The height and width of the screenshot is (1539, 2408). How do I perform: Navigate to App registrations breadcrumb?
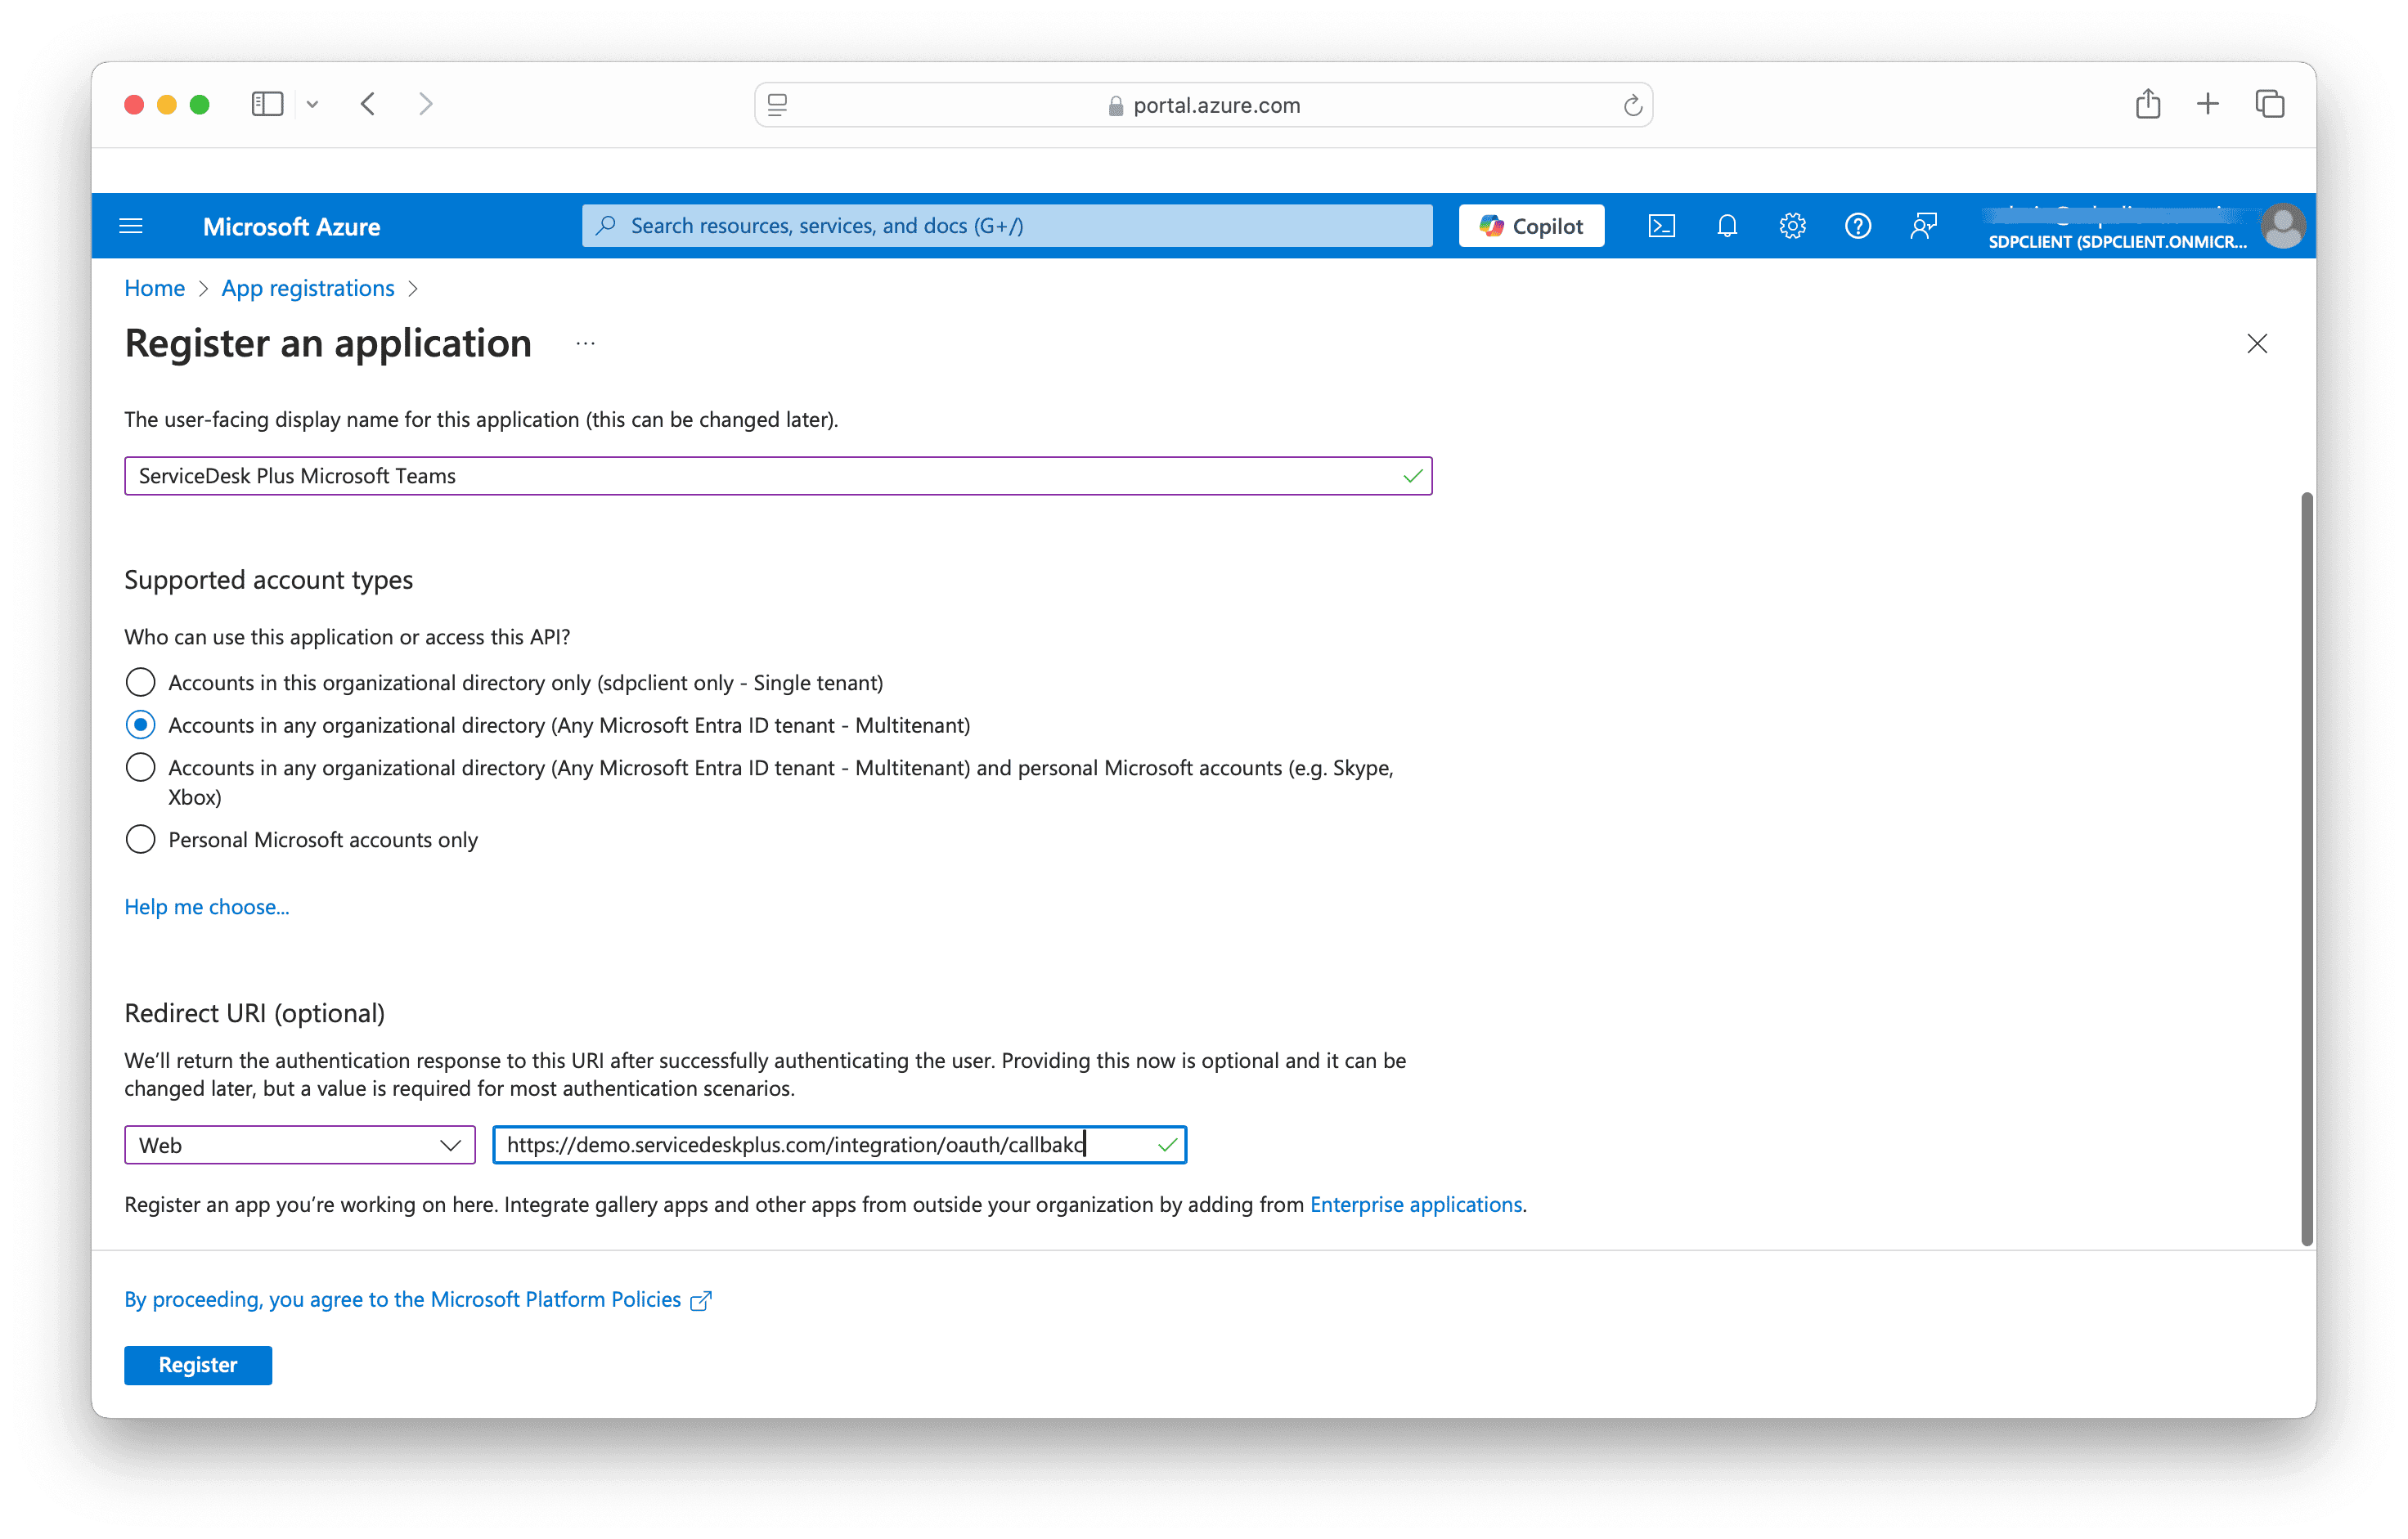click(x=308, y=288)
